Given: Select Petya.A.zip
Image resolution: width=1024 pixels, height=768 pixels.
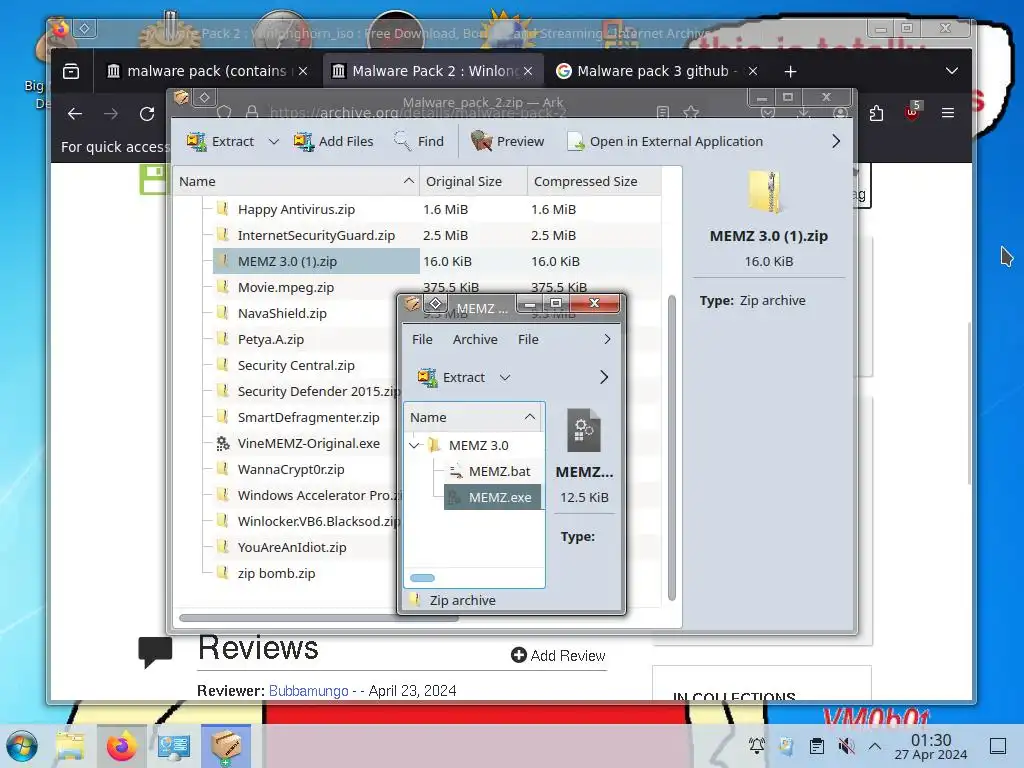Looking at the screenshot, I should tap(270, 340).
